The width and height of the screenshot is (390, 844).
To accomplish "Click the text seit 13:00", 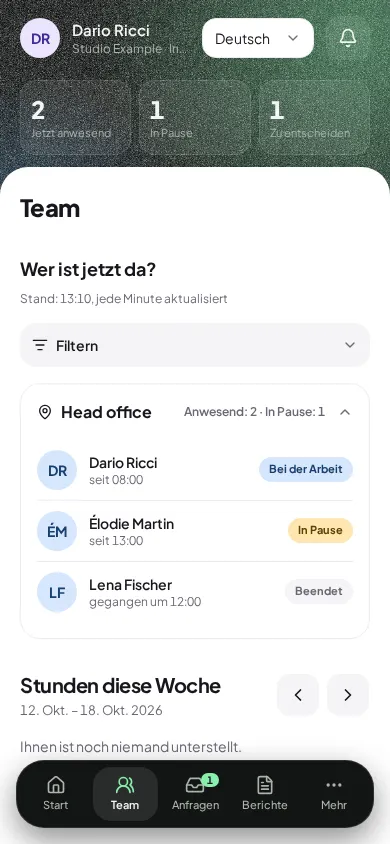I will (x=116, y=541).
